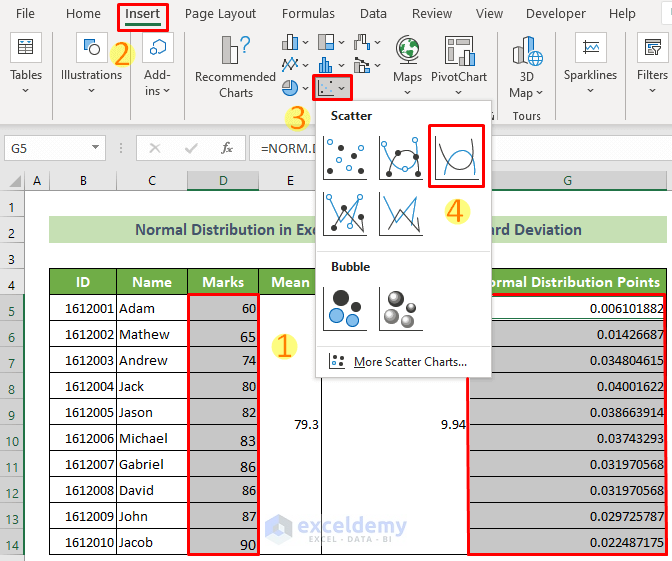Click cell with name Michael

pos(152,438)
